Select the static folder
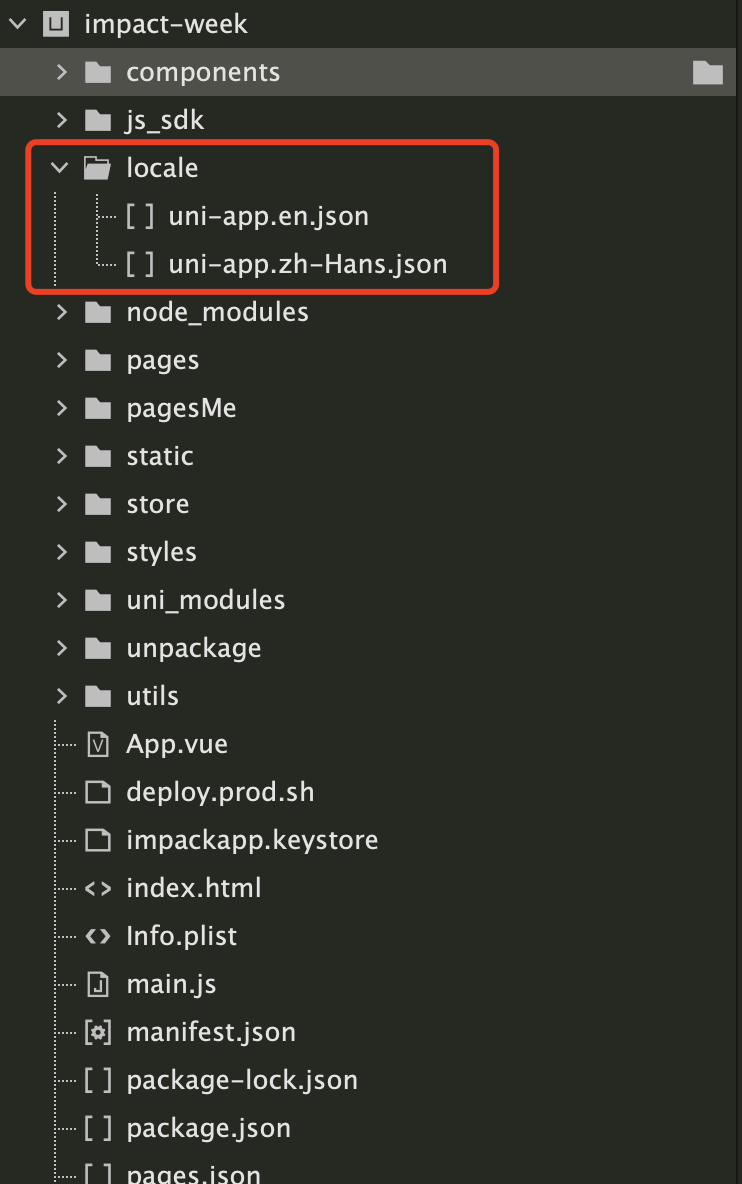Screen dimensions: 742x1184 pyautogui.click(x=160, y=456)
